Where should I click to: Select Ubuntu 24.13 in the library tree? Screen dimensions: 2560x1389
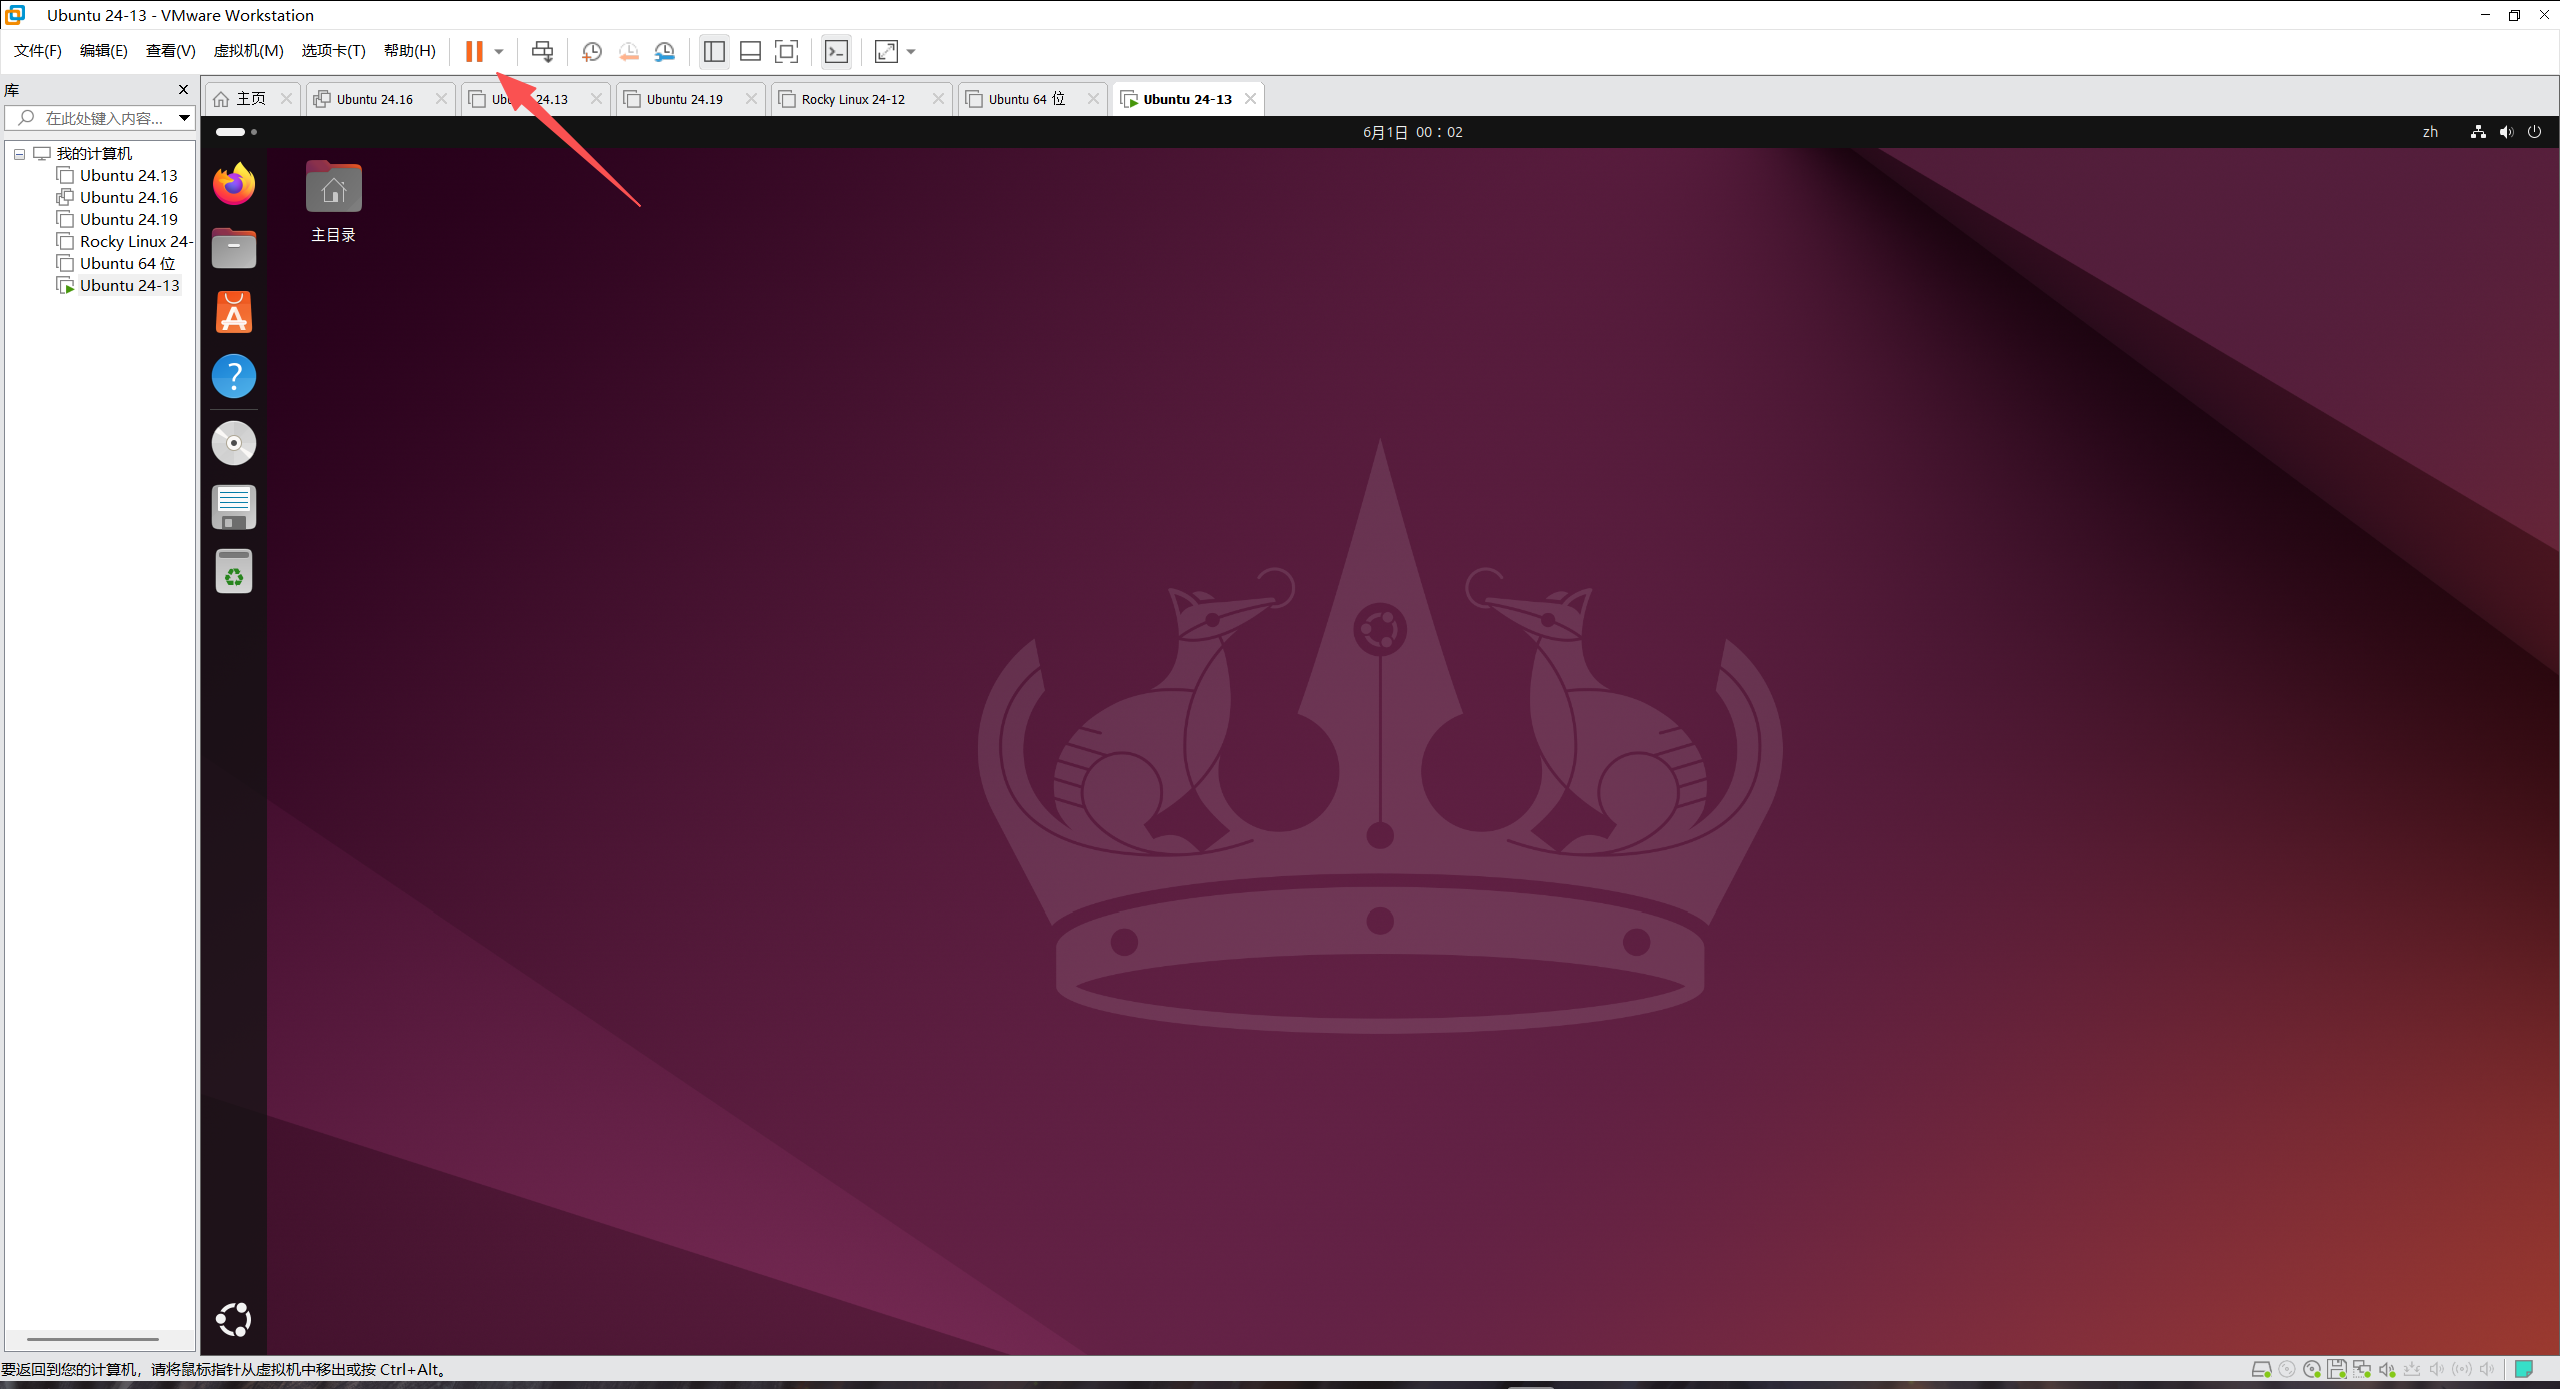(129, 176)
